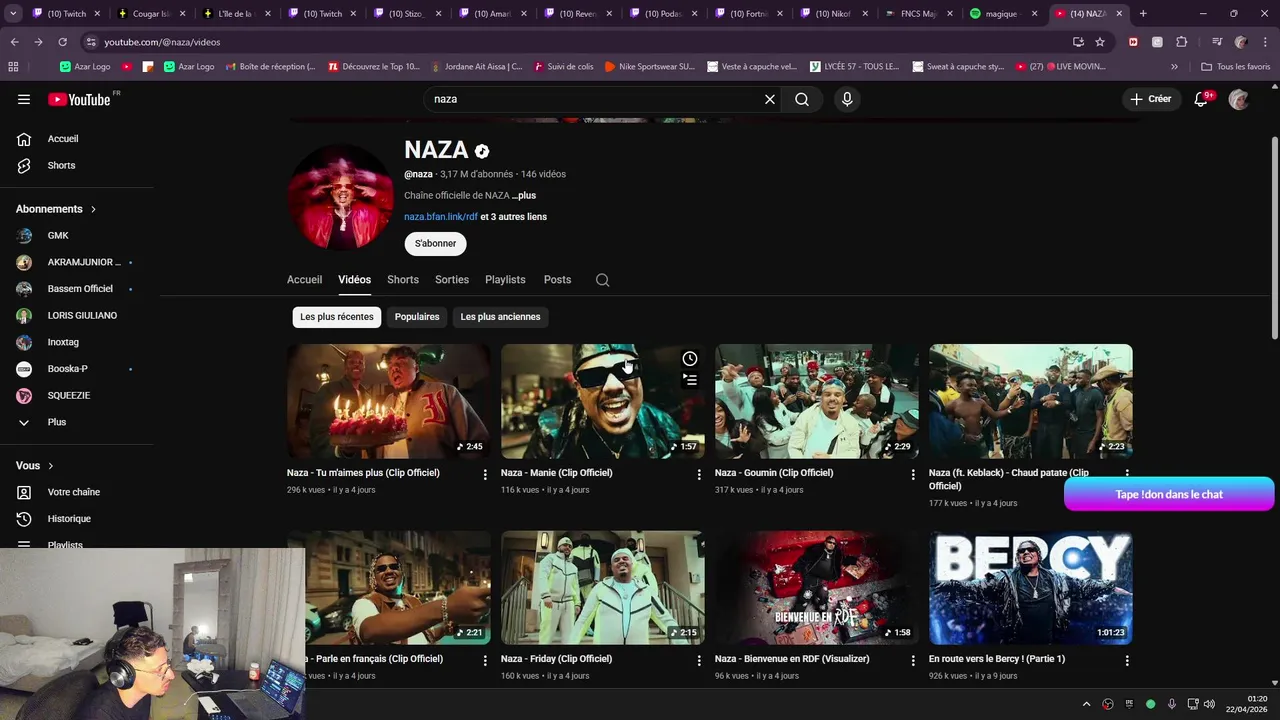Open Goumin video thumbnail

coord(816,401)
